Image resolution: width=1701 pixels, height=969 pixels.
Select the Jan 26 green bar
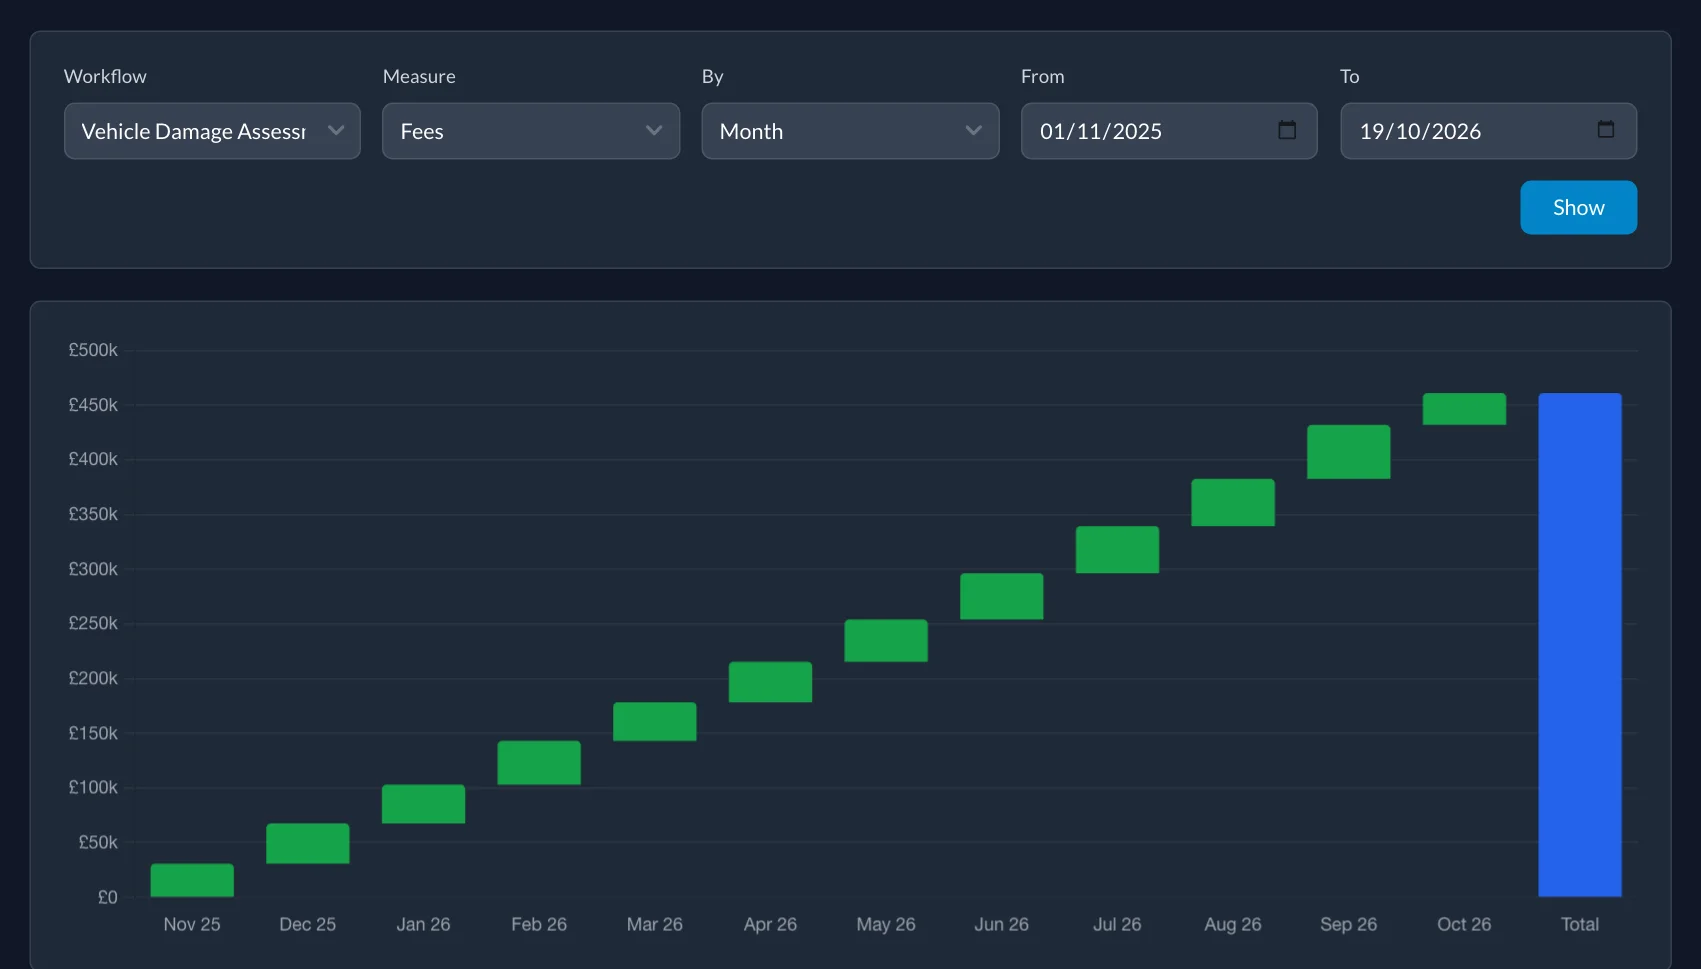pyautogui.click(x=423, y=804)
